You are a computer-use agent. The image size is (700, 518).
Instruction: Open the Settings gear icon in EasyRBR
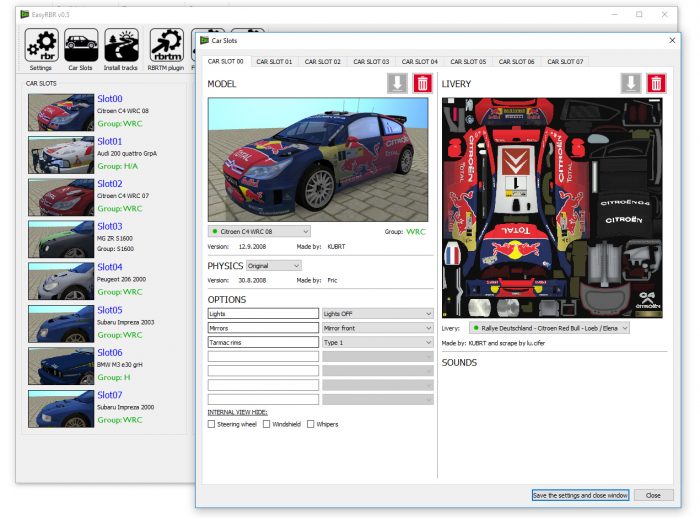(42, 45)
